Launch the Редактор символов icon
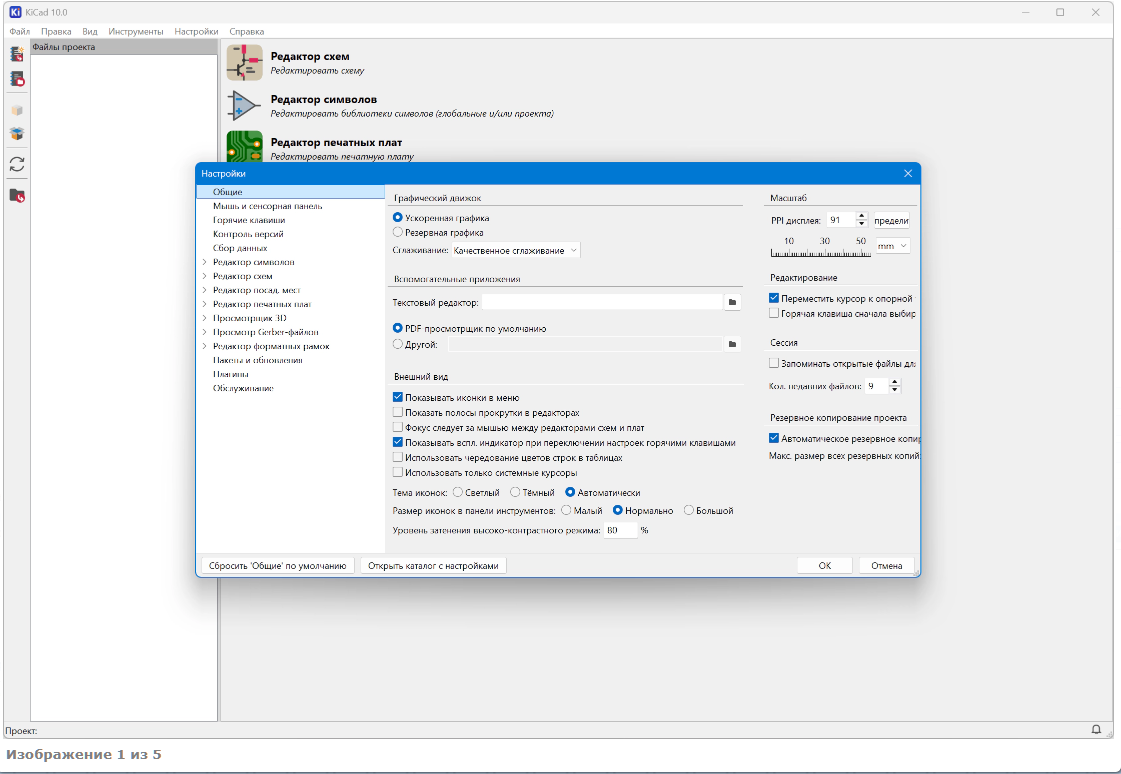1121x774 pixels. pyautogui.click(x=244, y=106)
